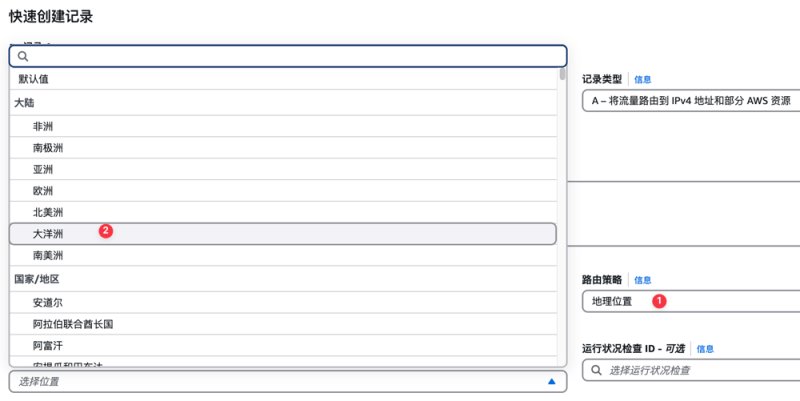
Task: Collapse the 选择位置 dropdown
Action: click(x=288, y=381)
